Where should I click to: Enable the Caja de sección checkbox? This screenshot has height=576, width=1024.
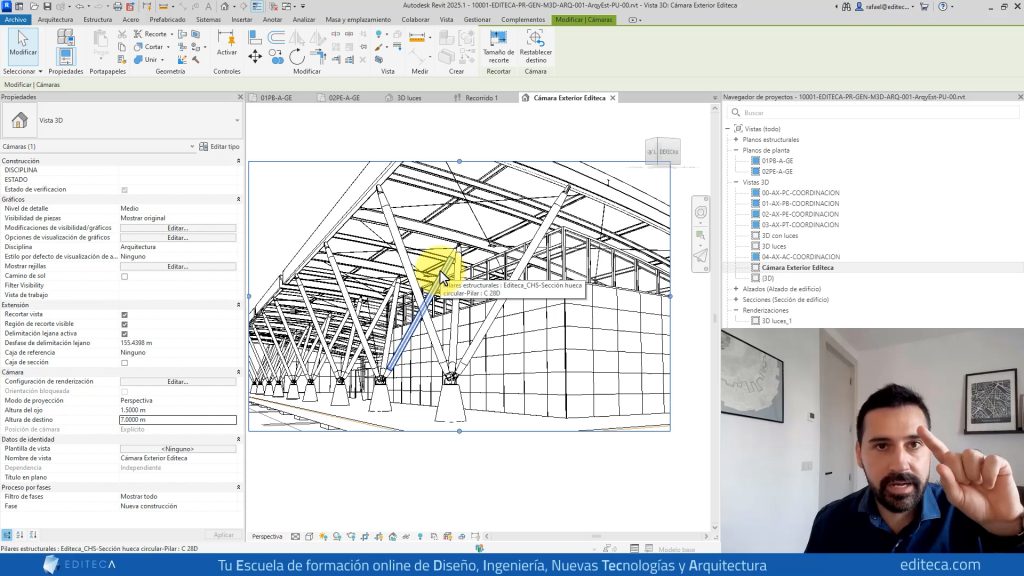coord(124,362)
